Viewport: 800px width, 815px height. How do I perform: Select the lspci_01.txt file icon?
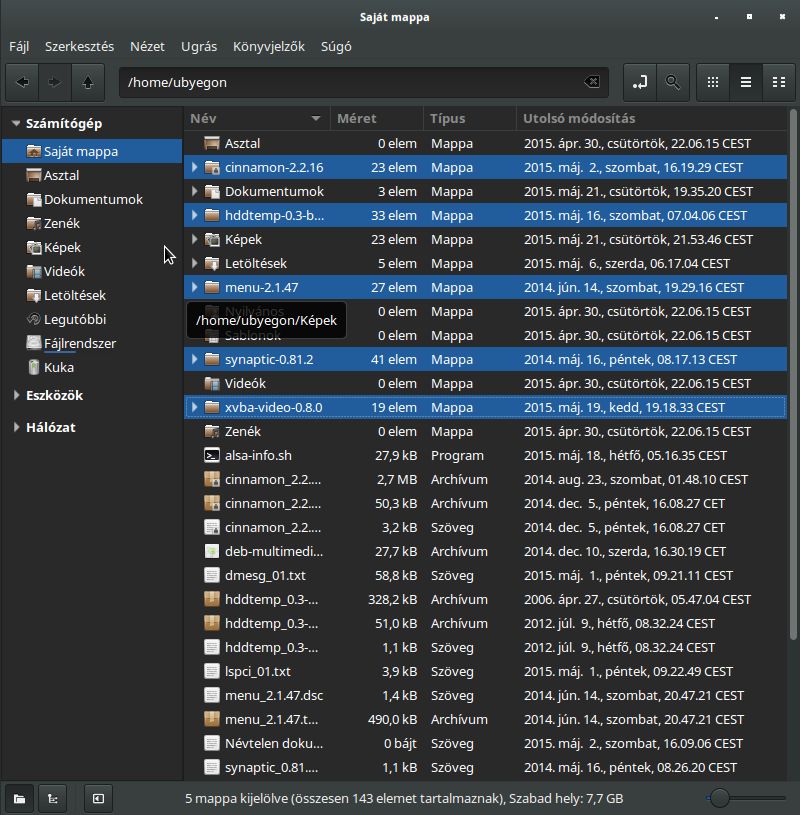coord(212,671)
